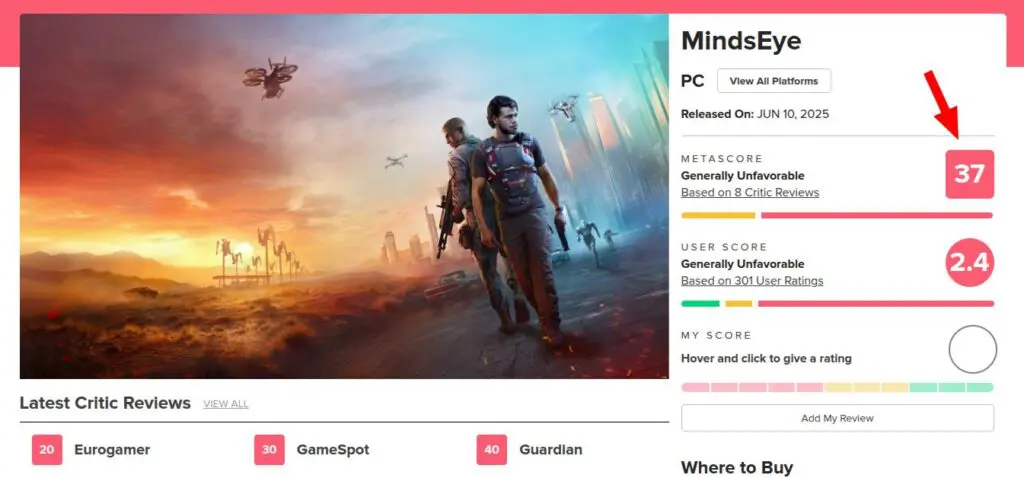Viewport: 1024px width, 478px height.
Task: Click the 2.4 user score circle
Action: (x=970, y=263)
